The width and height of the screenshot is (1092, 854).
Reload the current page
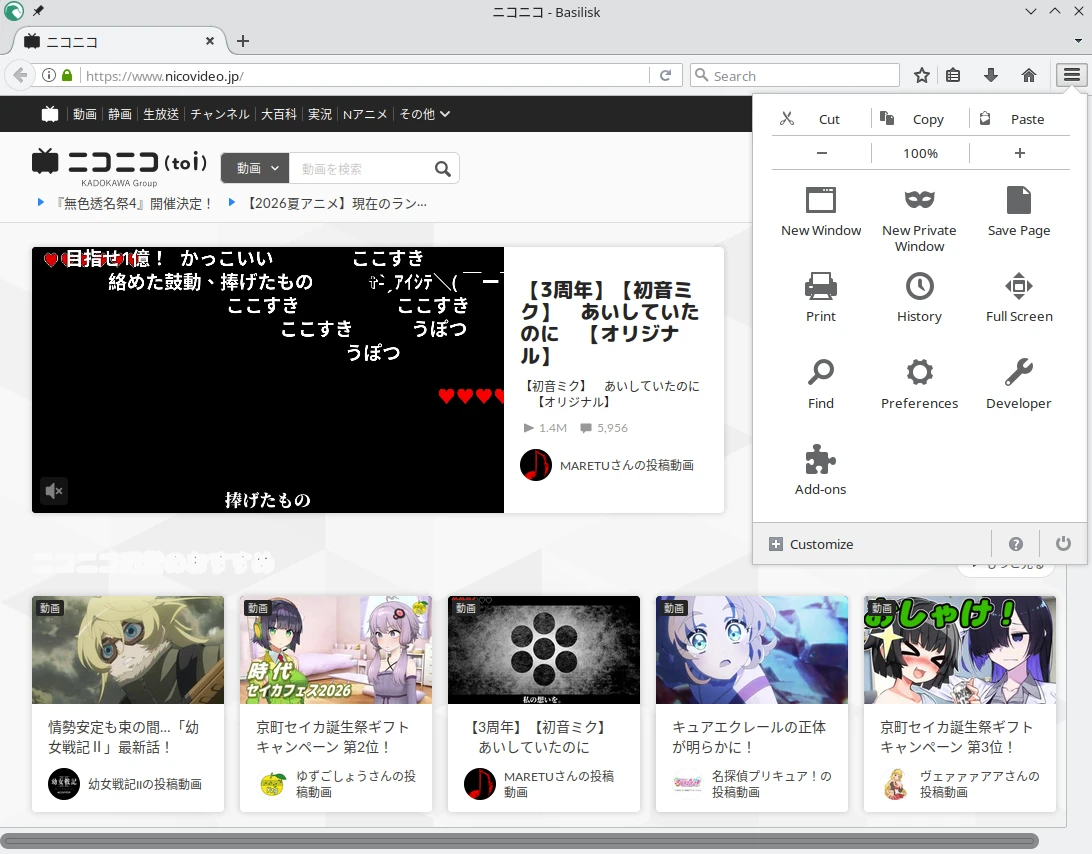pyautogui.click(x=666, y=75)
